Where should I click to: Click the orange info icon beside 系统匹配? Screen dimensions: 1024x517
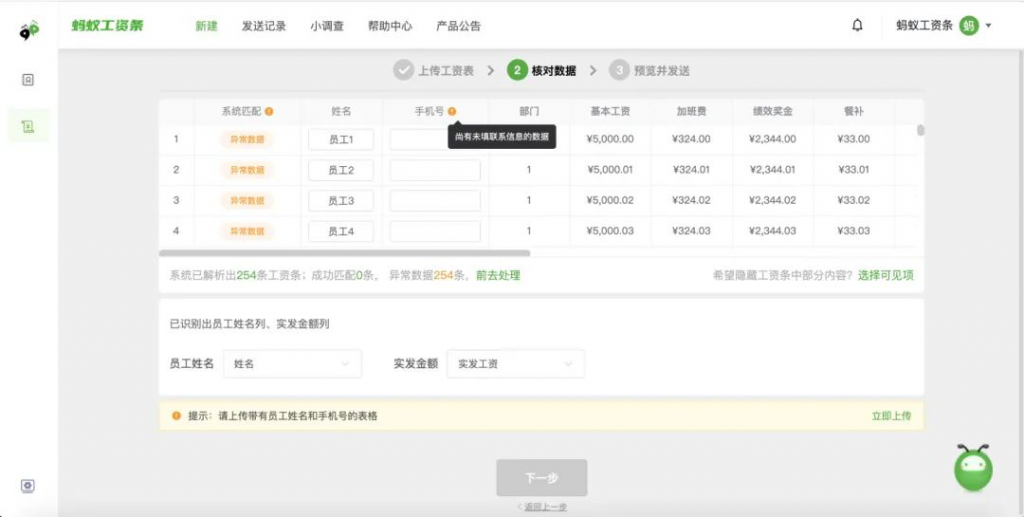(x=269, y=112)
